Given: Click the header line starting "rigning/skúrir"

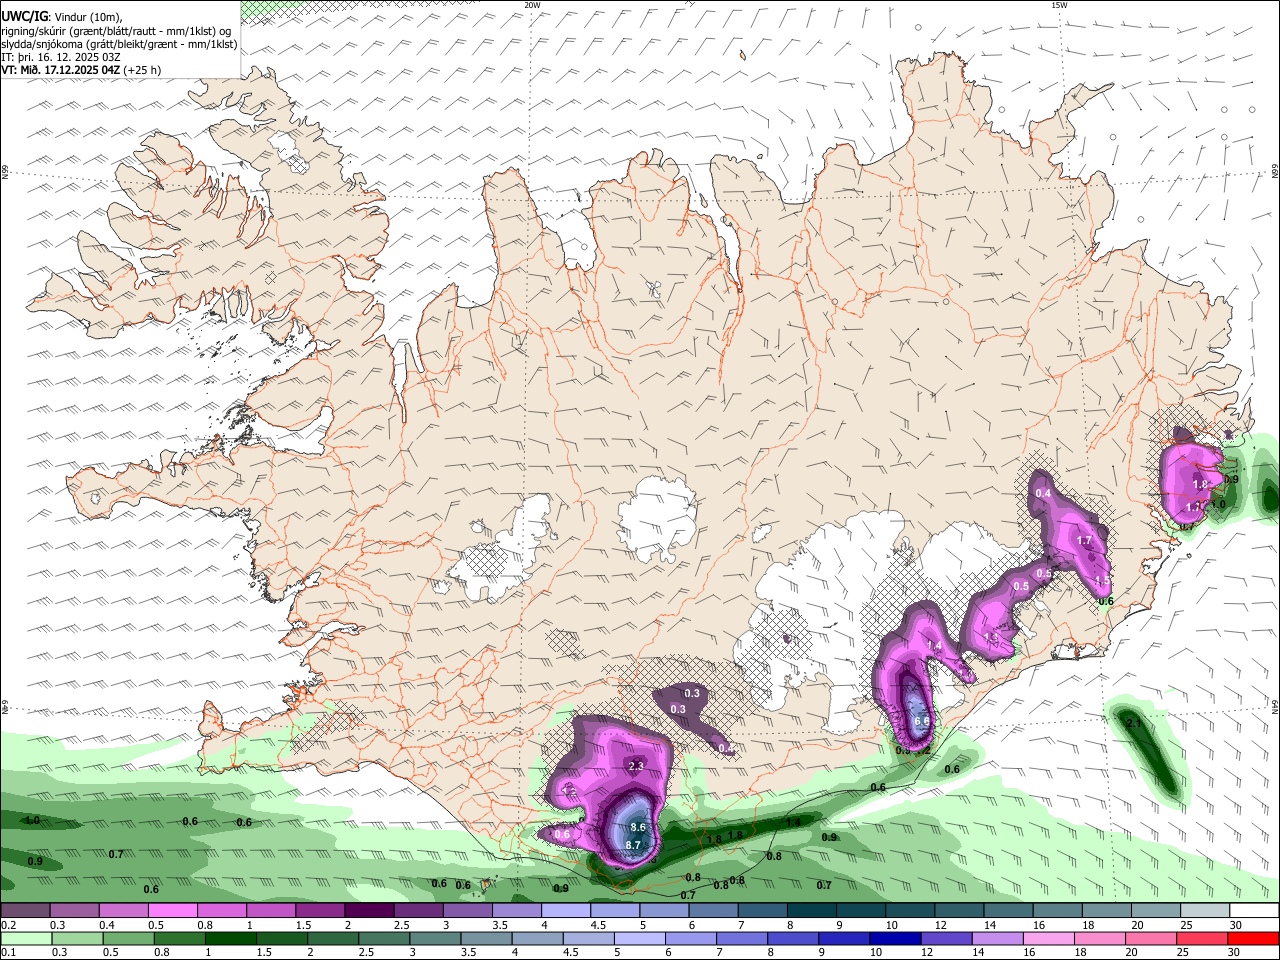Looking at the screenshot, I should [117, 30].
